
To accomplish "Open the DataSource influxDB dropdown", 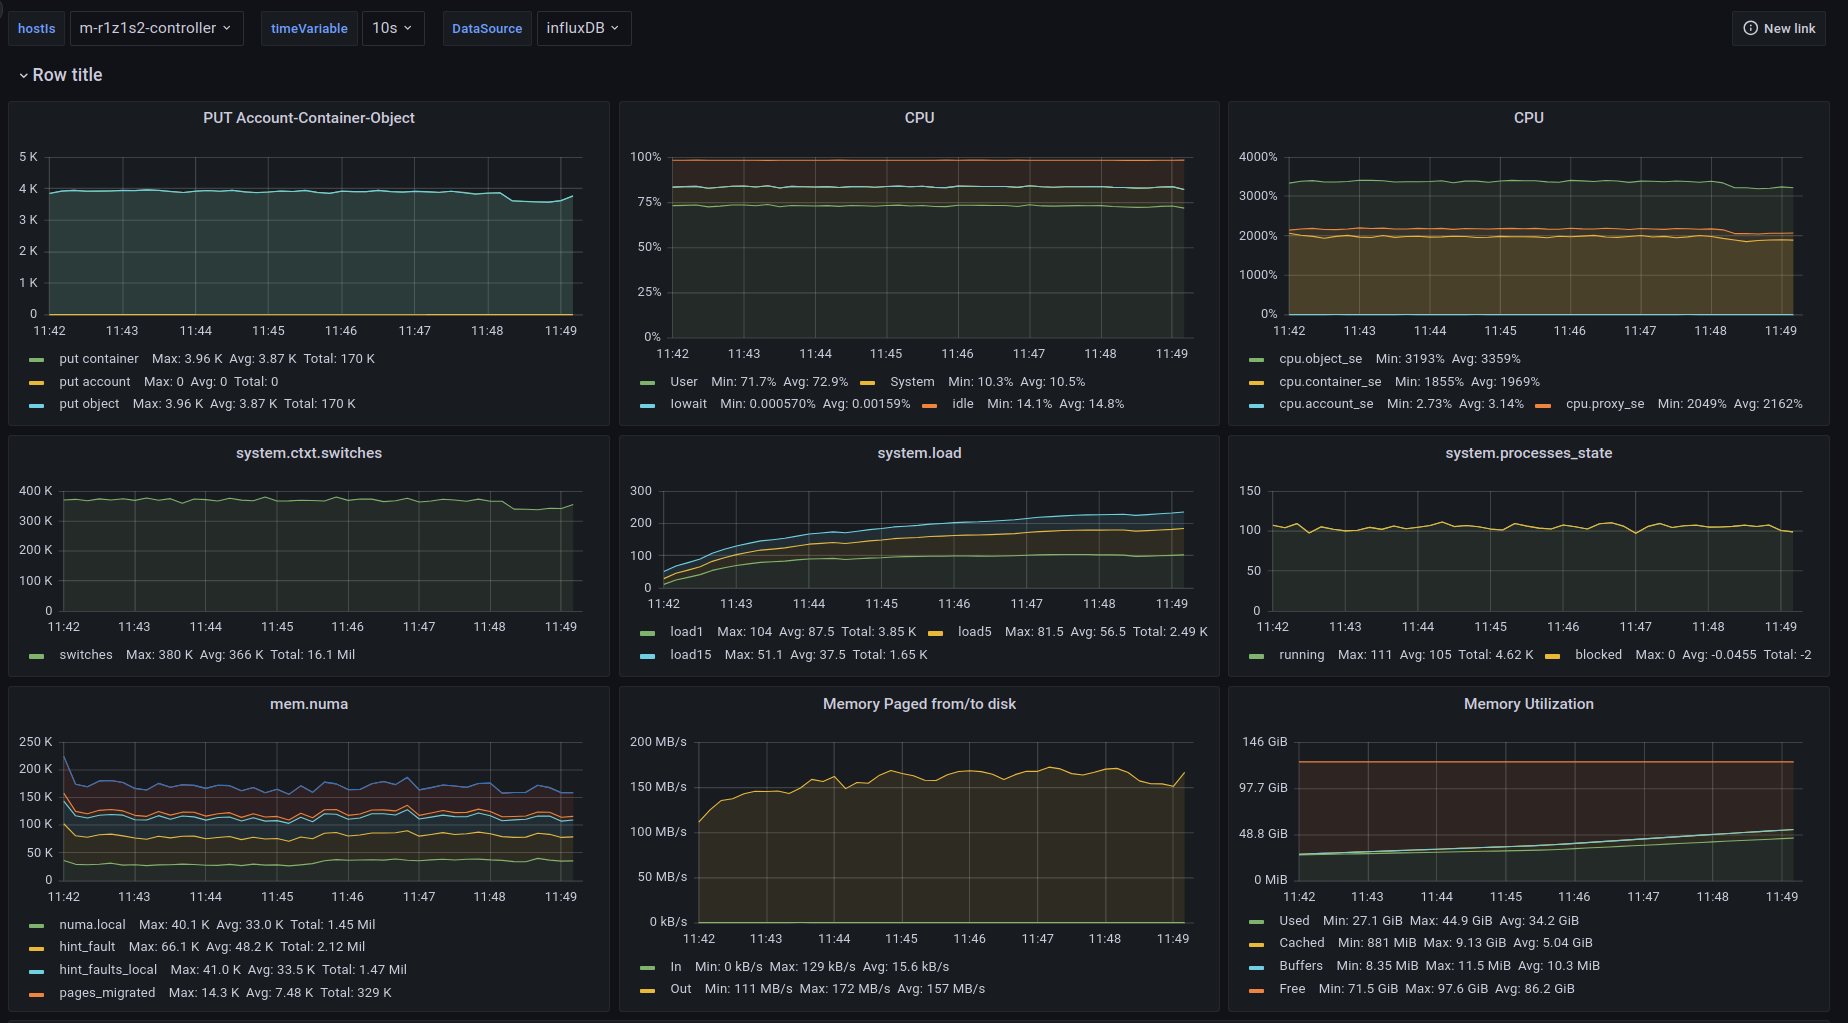I will click(583, 28).
